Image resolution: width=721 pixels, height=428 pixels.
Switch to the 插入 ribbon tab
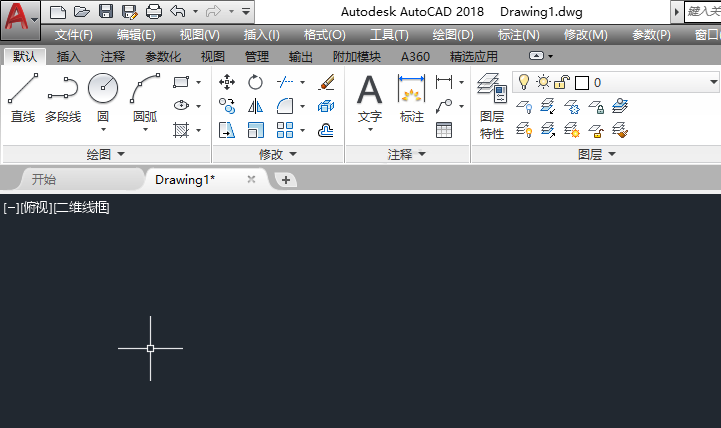69,57
